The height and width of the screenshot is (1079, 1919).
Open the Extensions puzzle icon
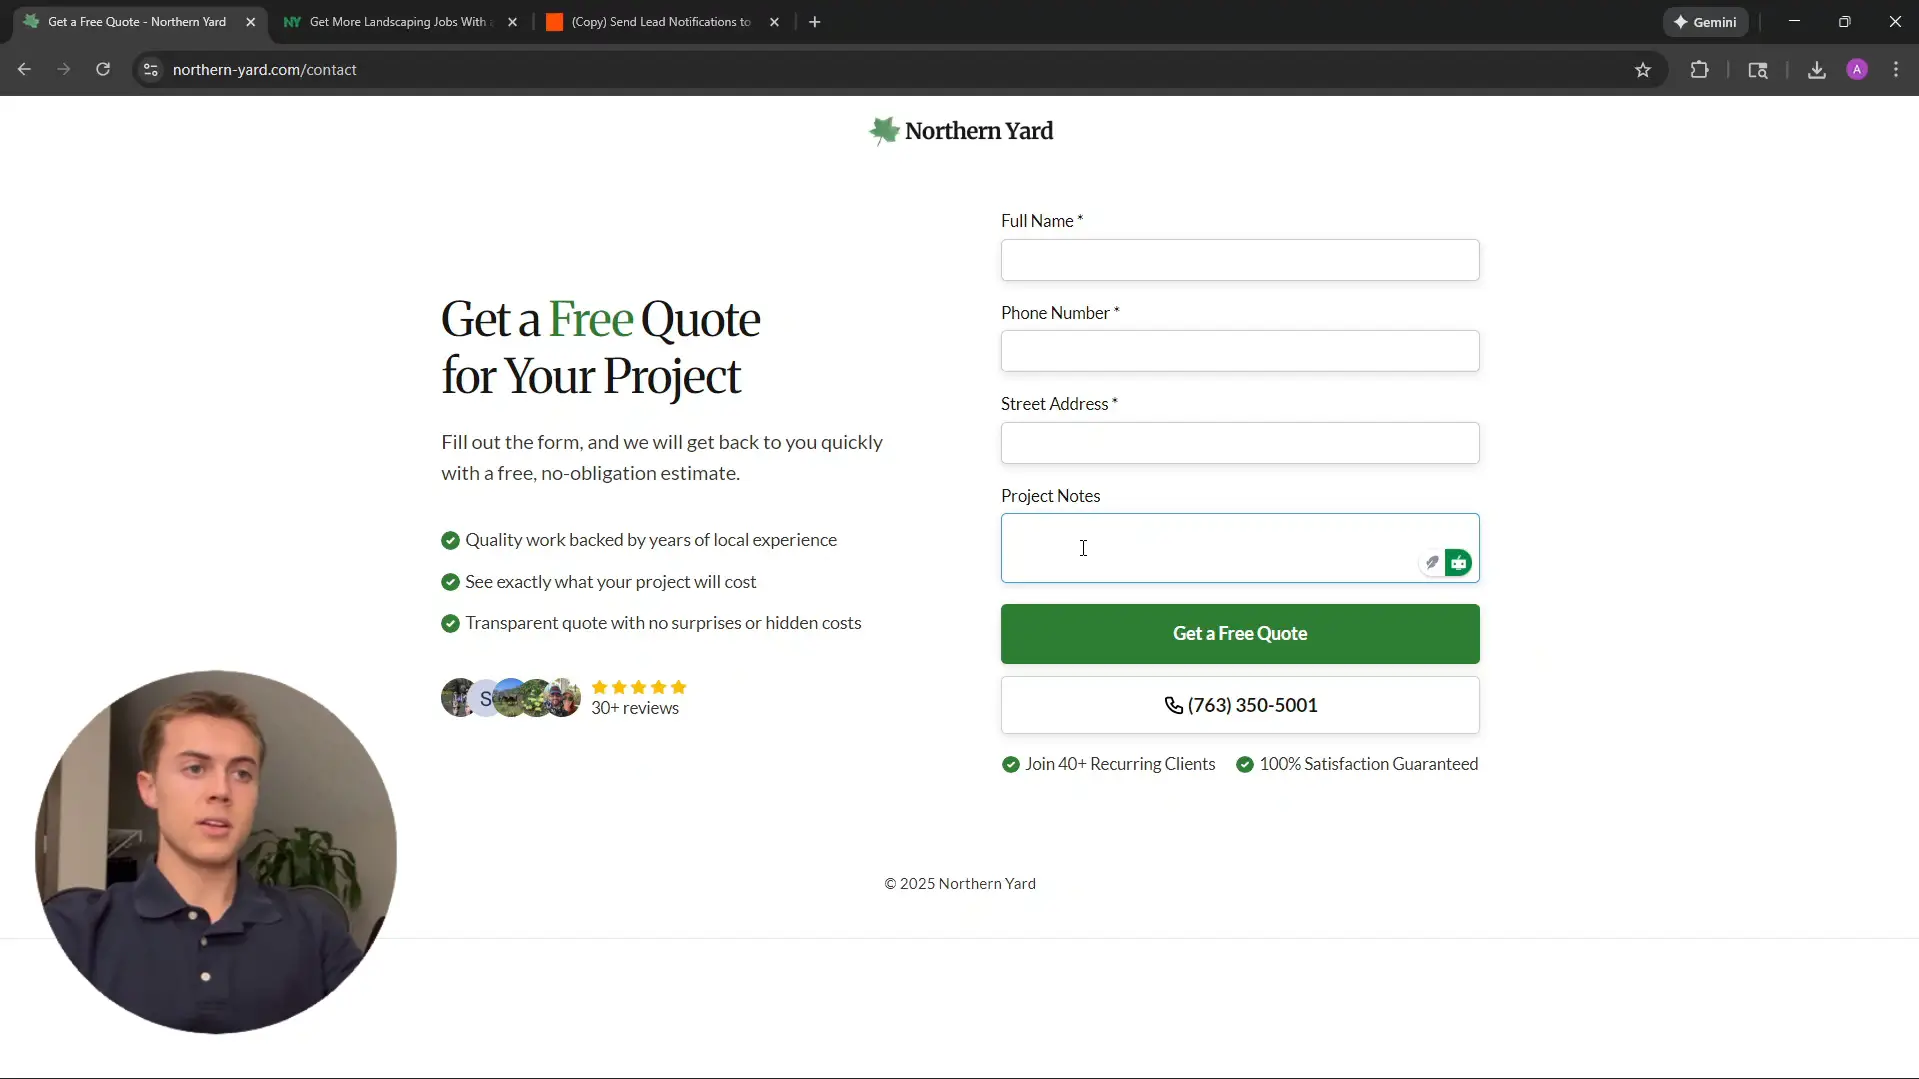click(1699, 69)
